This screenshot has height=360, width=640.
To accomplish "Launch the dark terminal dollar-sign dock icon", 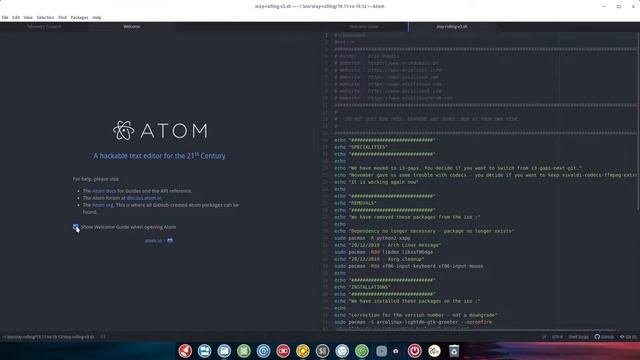I will 322,351.
